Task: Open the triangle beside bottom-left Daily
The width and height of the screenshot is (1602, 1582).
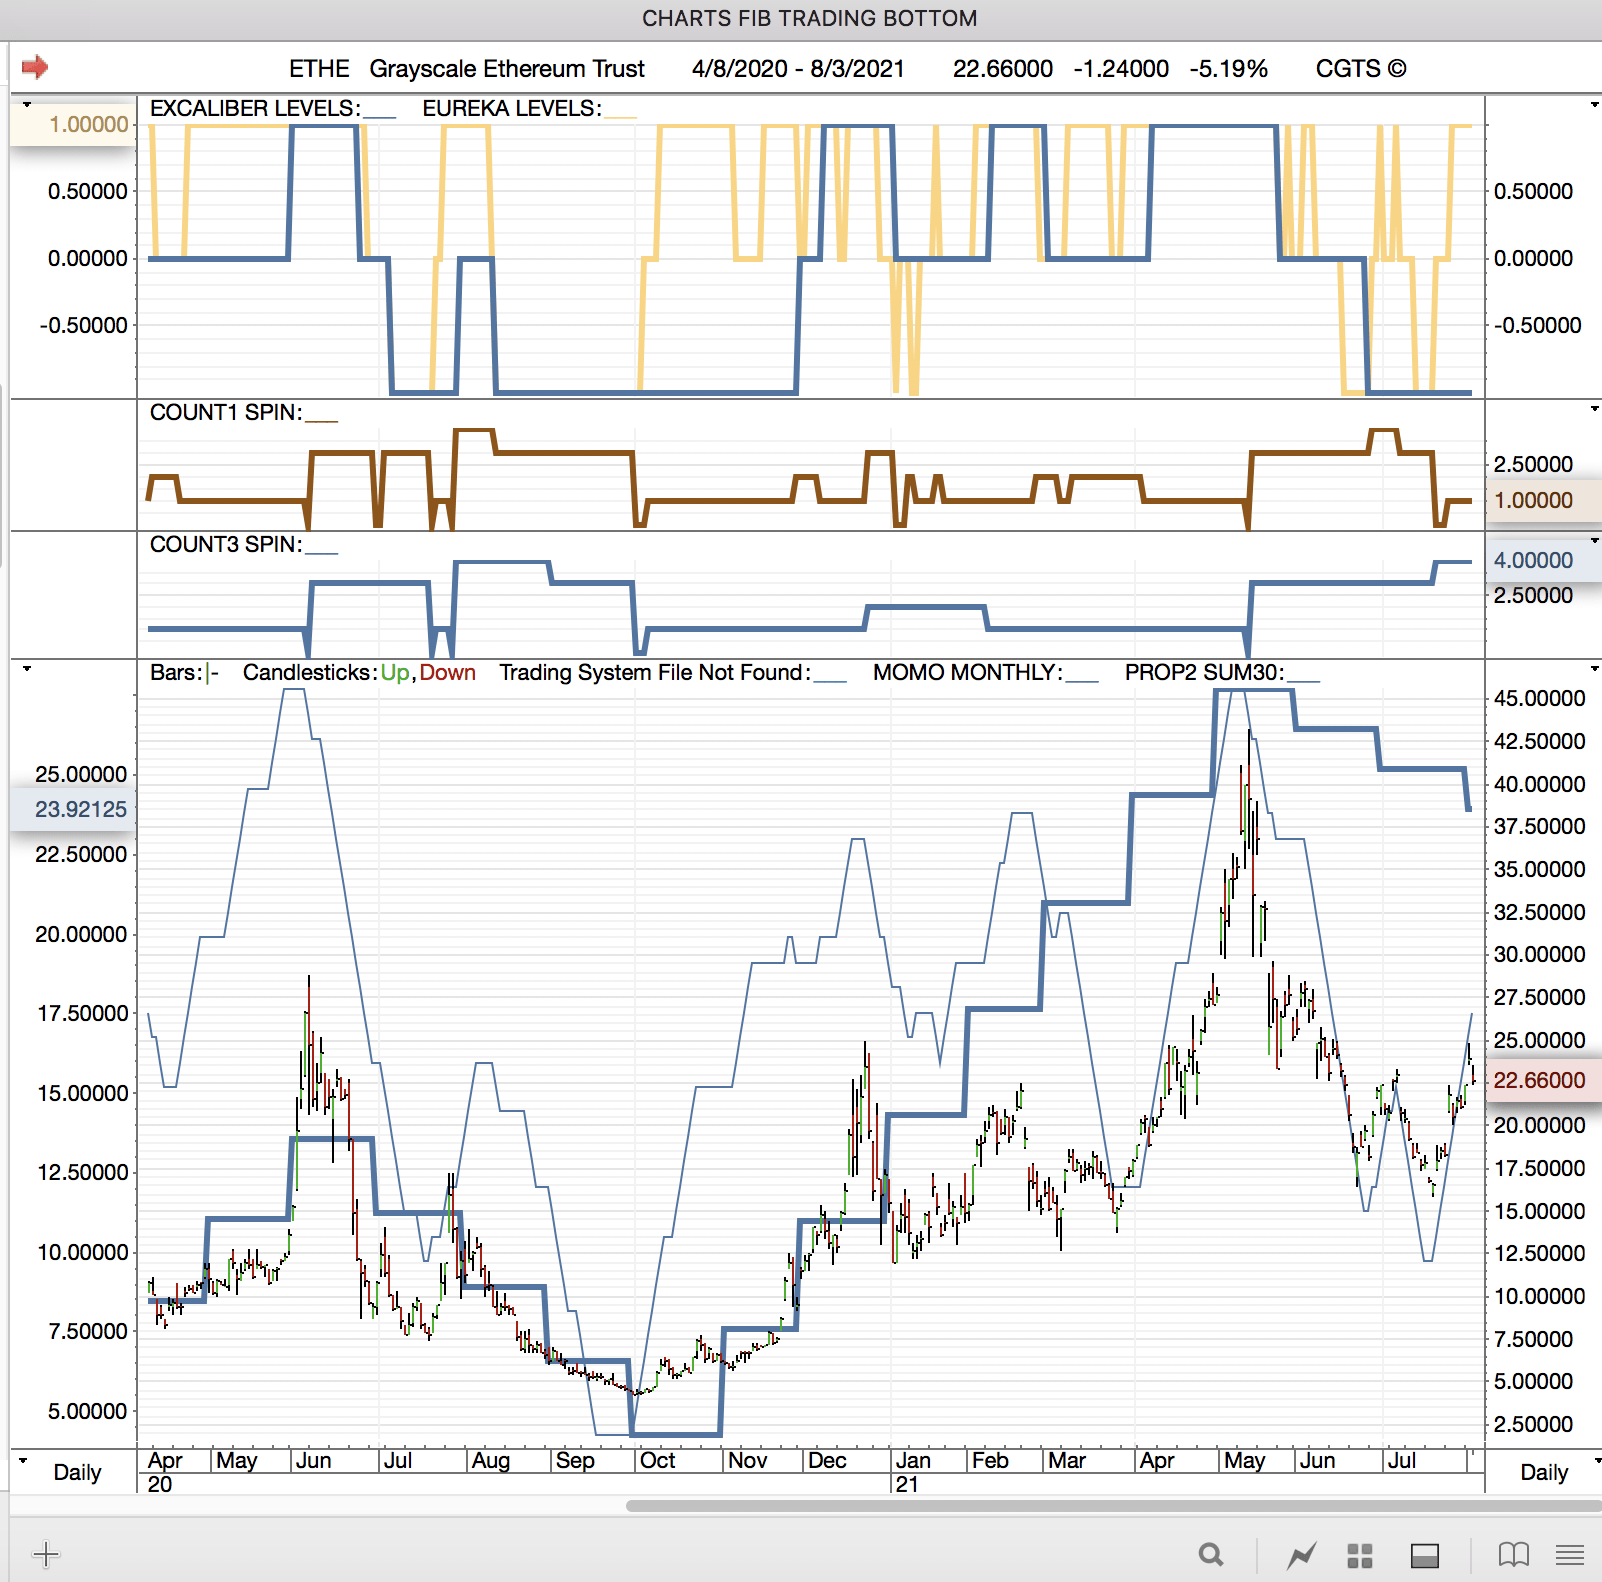Action: [x=23, y=1461]
